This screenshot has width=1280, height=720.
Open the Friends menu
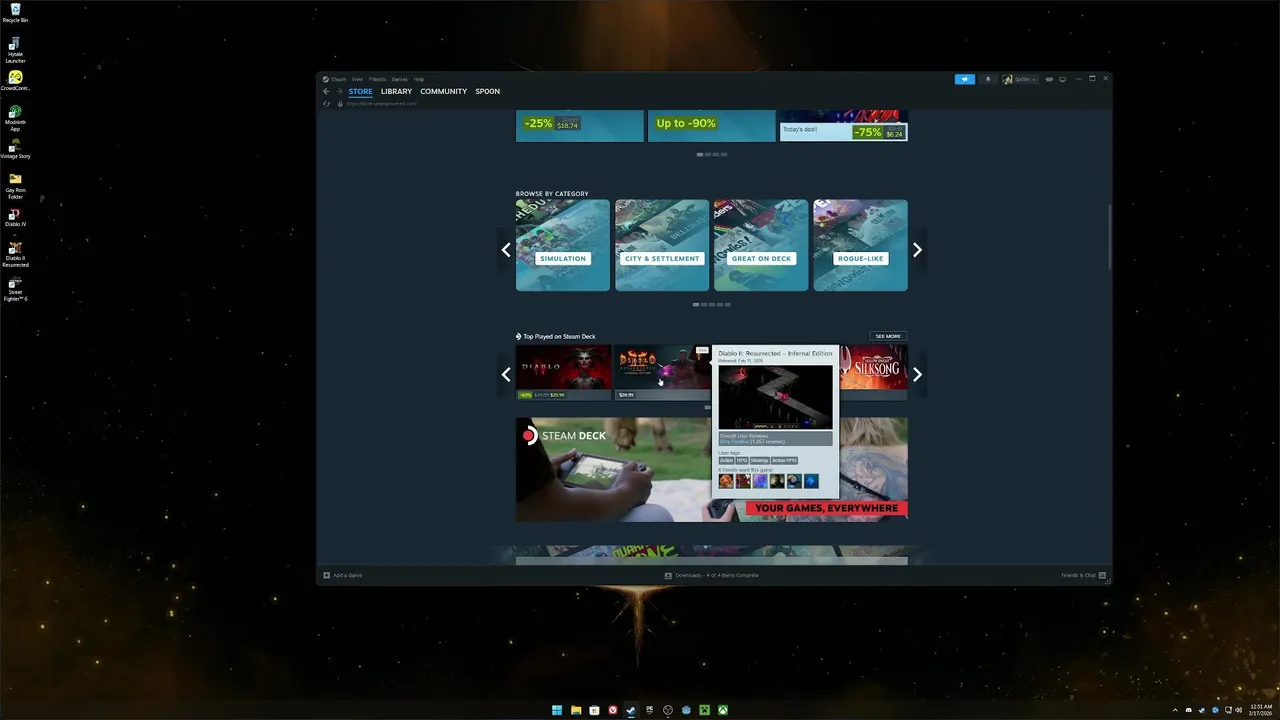pyautogui.click(x=377, y=79)
